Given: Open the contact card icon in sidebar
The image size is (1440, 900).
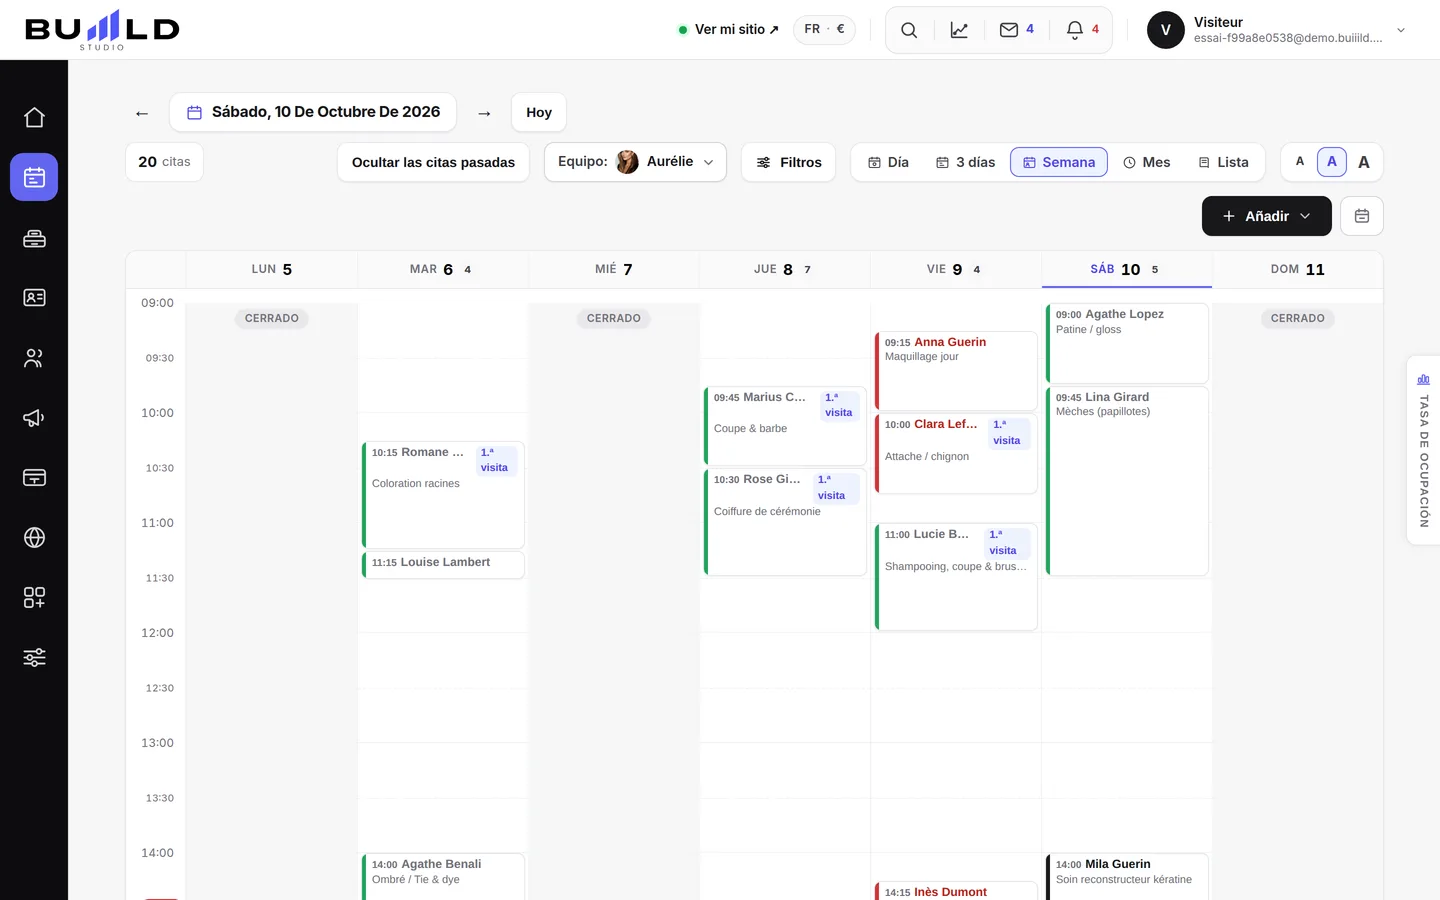Looking at the screenshot, I should point(34,298).
